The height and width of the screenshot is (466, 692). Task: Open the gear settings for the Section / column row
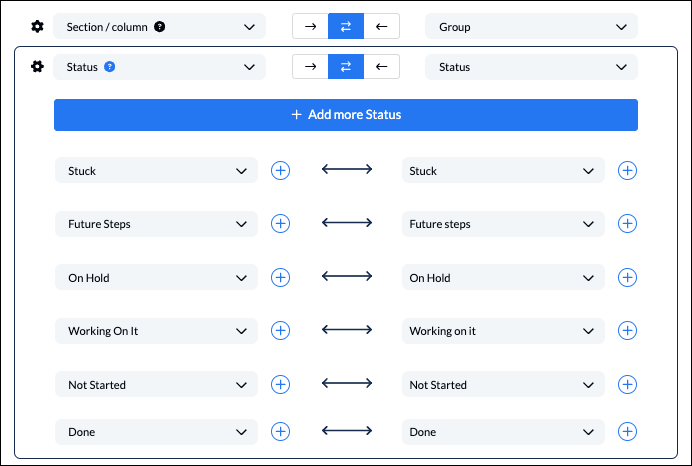pyautogui.click(x=37, y=26)
